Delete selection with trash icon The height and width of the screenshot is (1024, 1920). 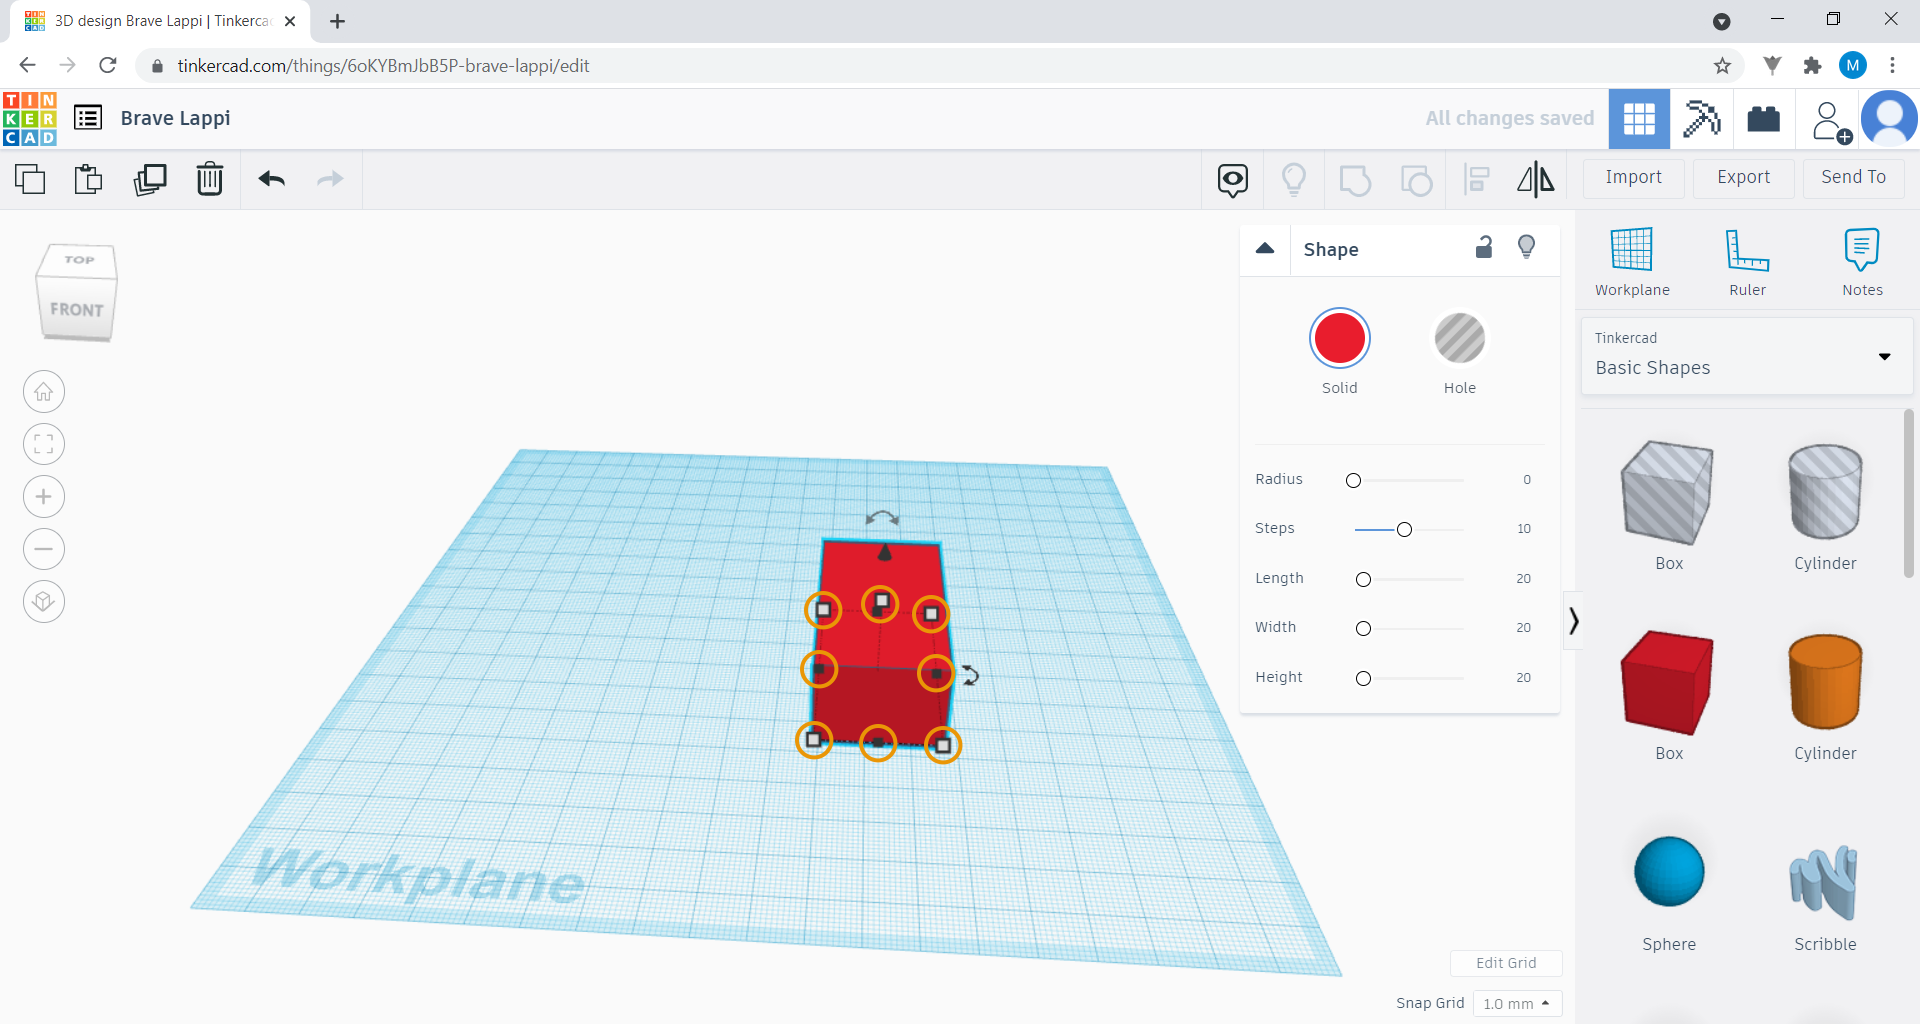210,179
